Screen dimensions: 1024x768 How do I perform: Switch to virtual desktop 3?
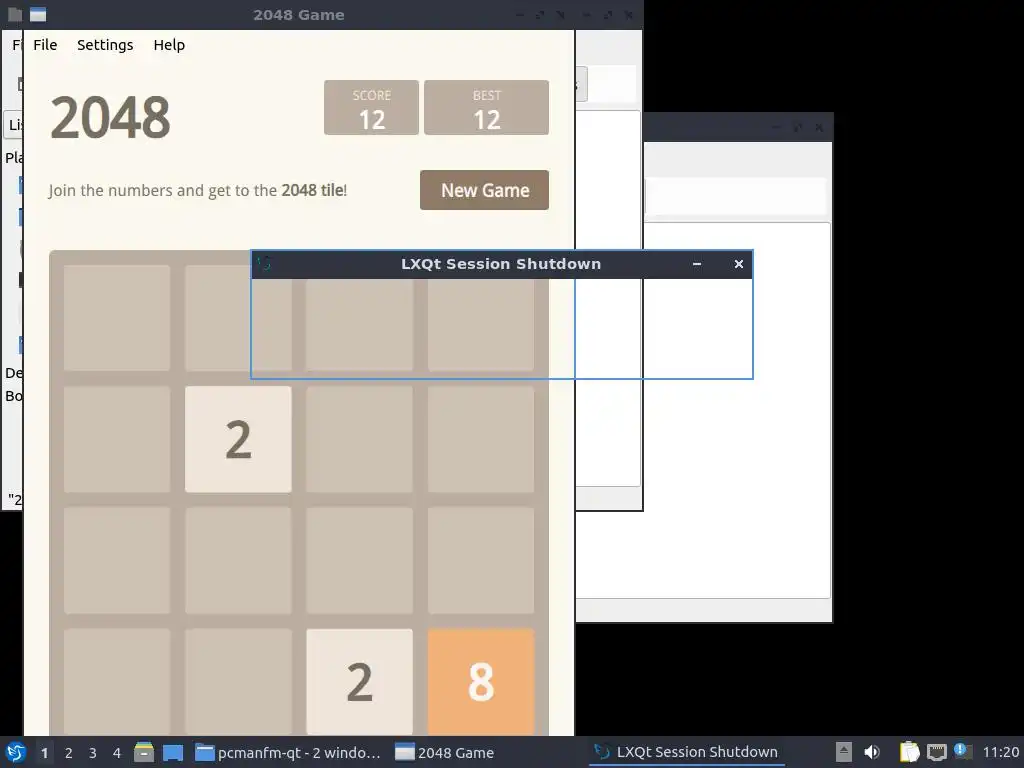(x=93, y=753)
